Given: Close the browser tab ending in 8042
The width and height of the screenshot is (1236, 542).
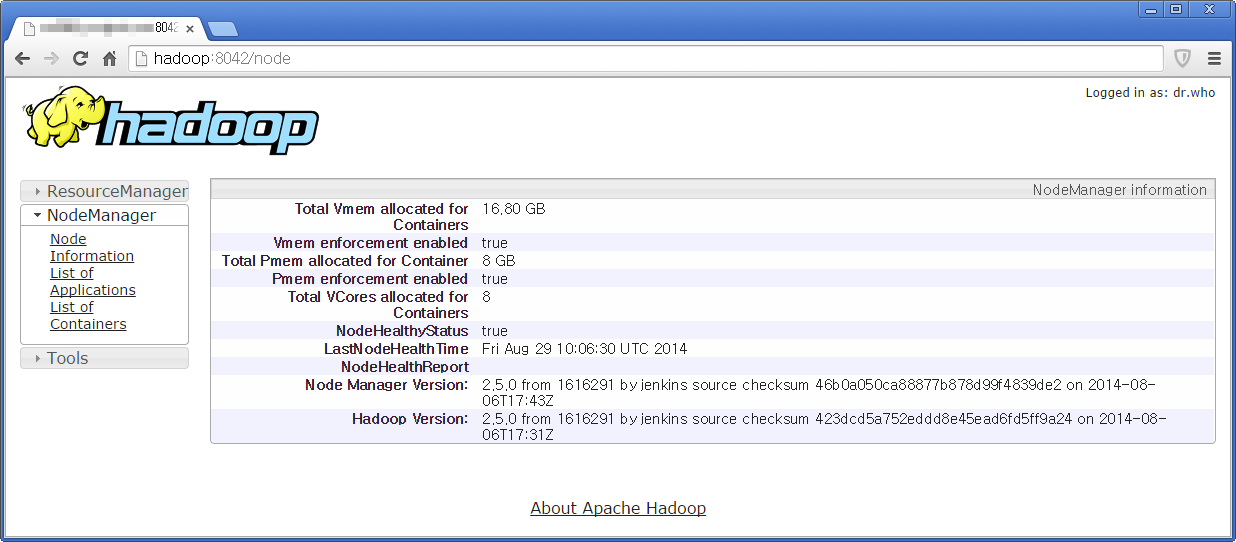Looking at the screenshot, I should [190, 29].
